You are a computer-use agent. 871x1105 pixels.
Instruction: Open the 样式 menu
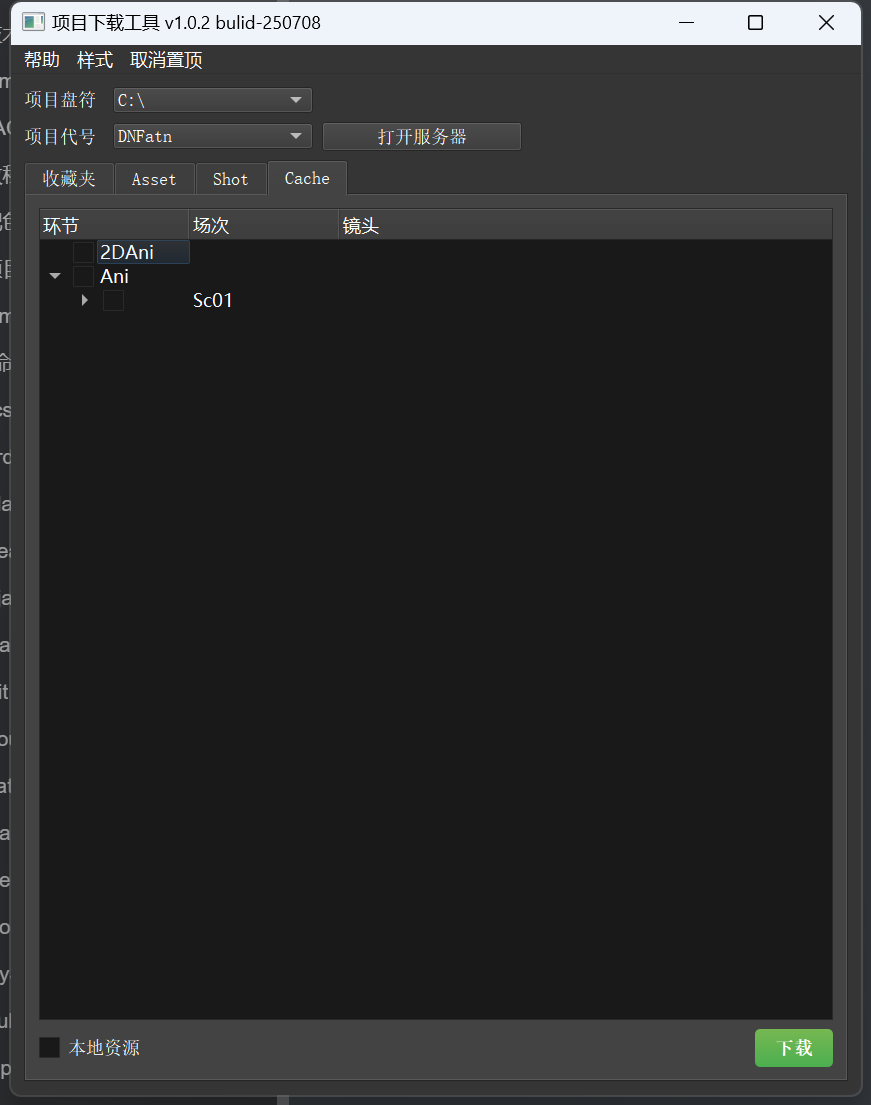pyautogui.click(x=94, y=60)
